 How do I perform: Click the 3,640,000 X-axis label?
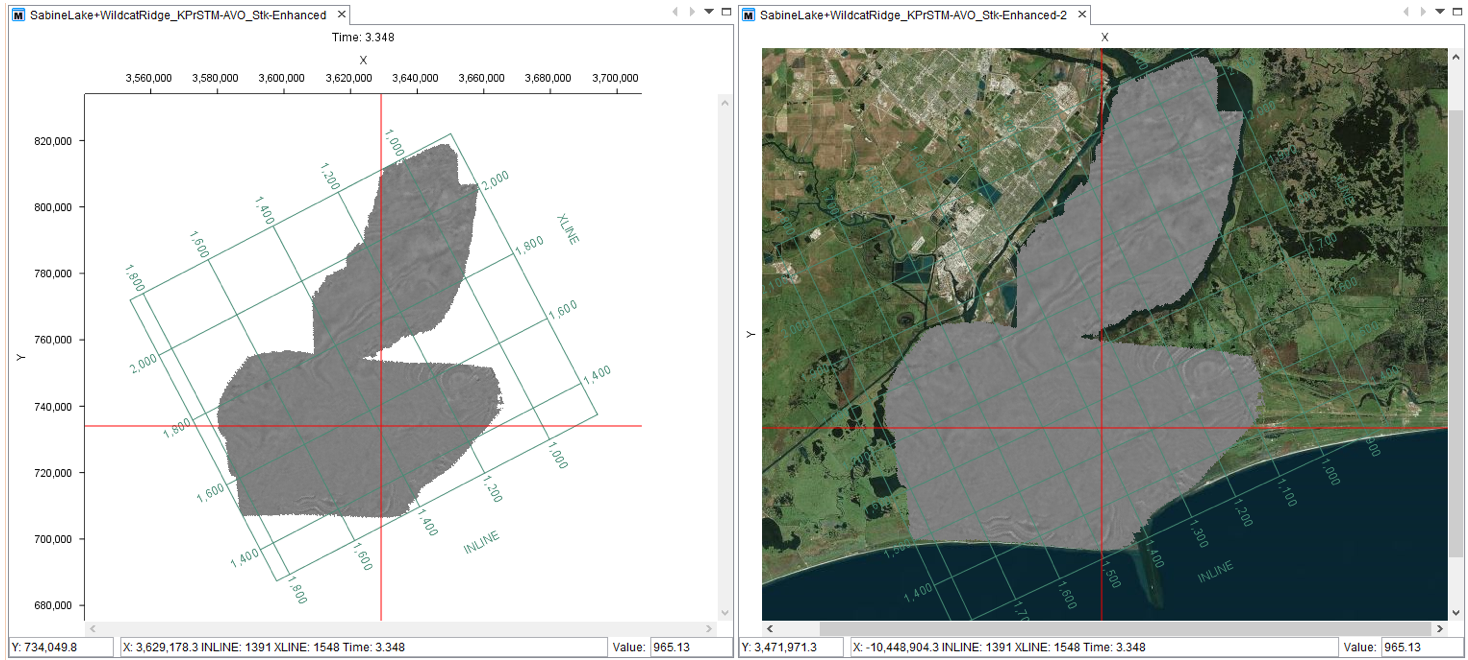415,78
